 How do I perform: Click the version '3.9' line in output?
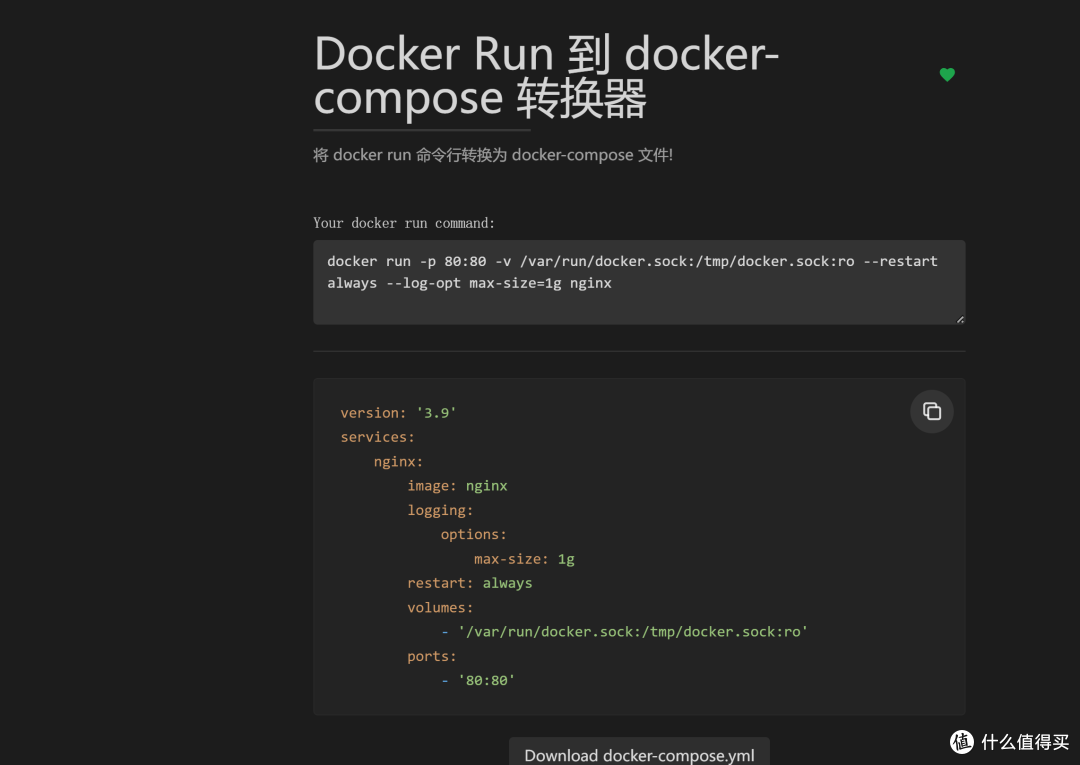click(x=398, y=412)
